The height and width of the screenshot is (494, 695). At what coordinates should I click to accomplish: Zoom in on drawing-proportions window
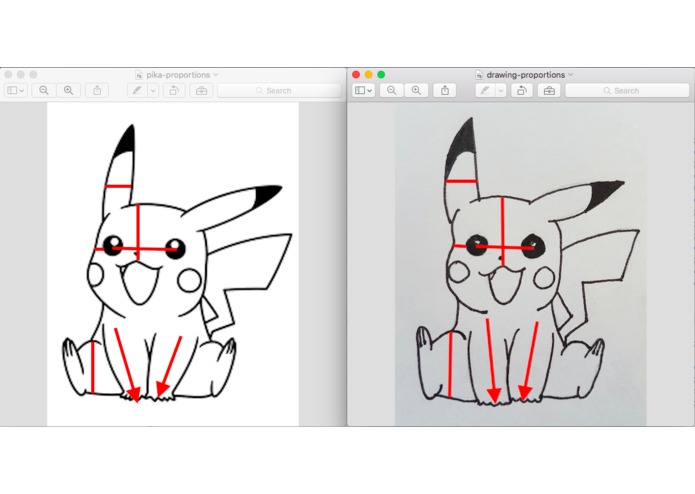click(416, 90)
